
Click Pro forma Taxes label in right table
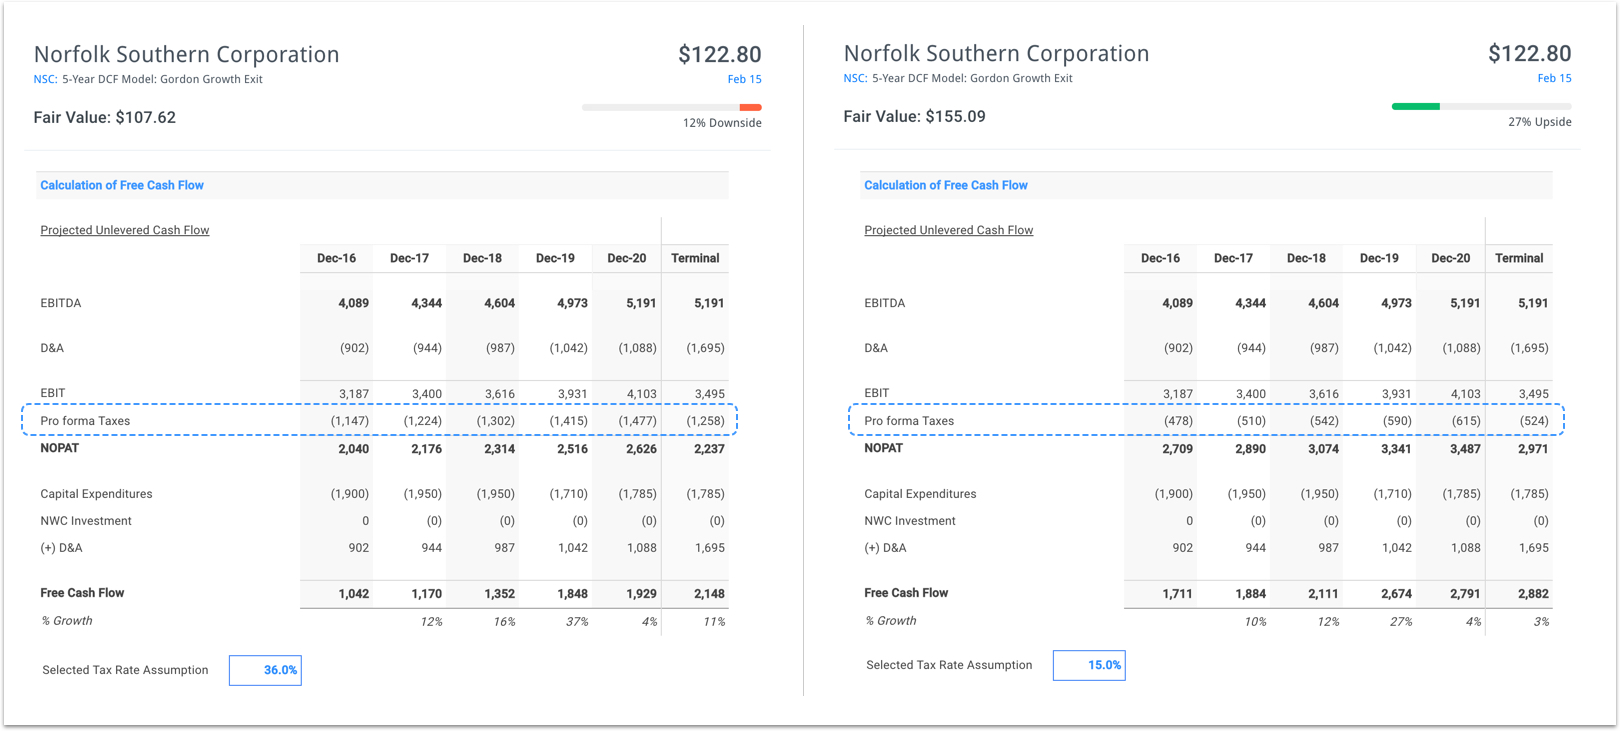(x=909, y=421)
